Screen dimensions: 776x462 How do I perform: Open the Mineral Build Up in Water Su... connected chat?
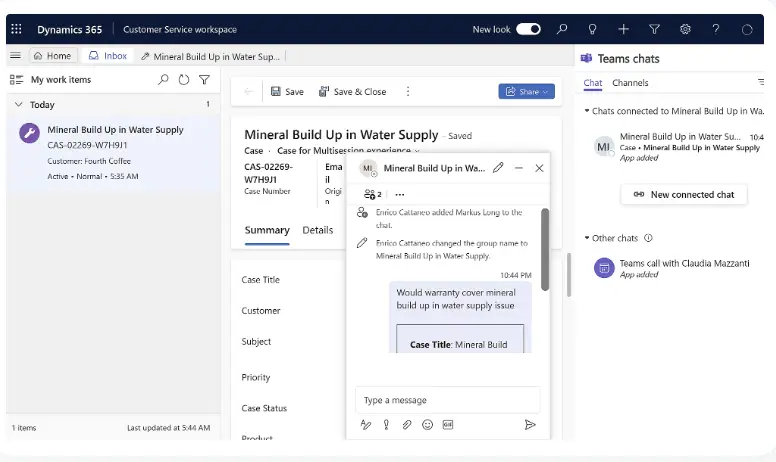(x=679, y=147)
